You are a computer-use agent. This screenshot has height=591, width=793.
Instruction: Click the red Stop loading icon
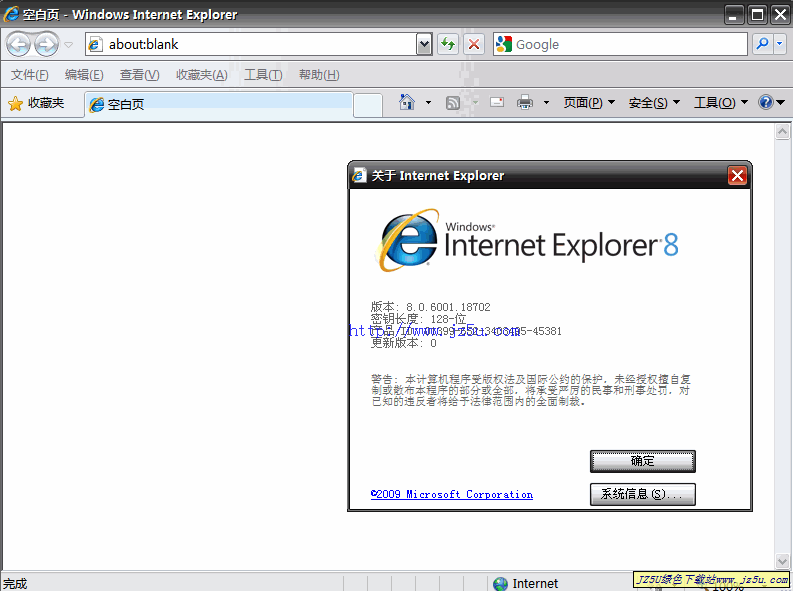474,44
